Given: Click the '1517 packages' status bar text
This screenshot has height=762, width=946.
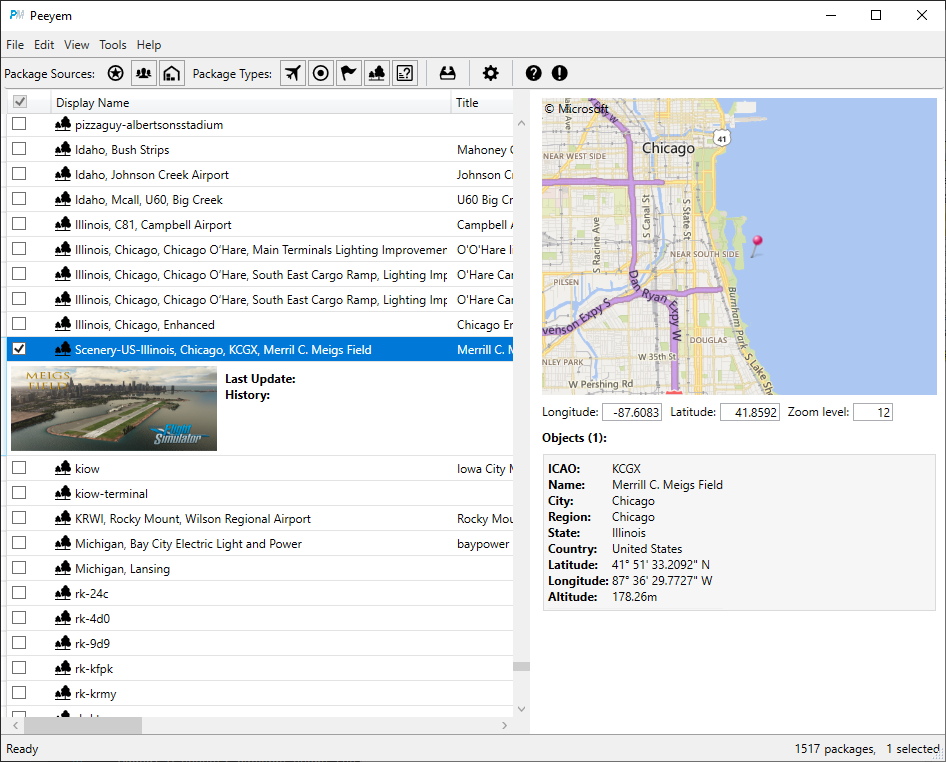Looking at the screenshot, I should tap(834, 749).
